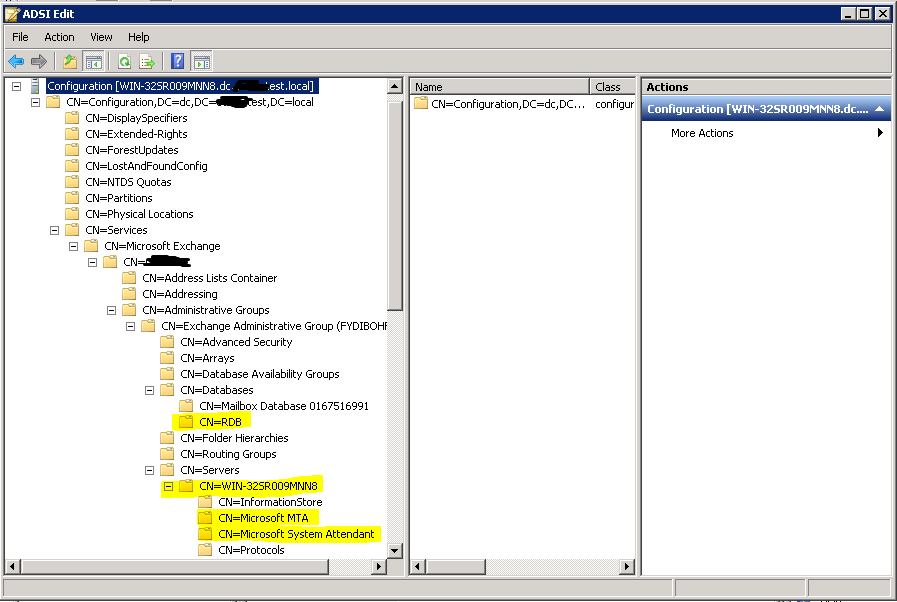Collapse the CN=Administrative Groups node

tap(112, 311)
